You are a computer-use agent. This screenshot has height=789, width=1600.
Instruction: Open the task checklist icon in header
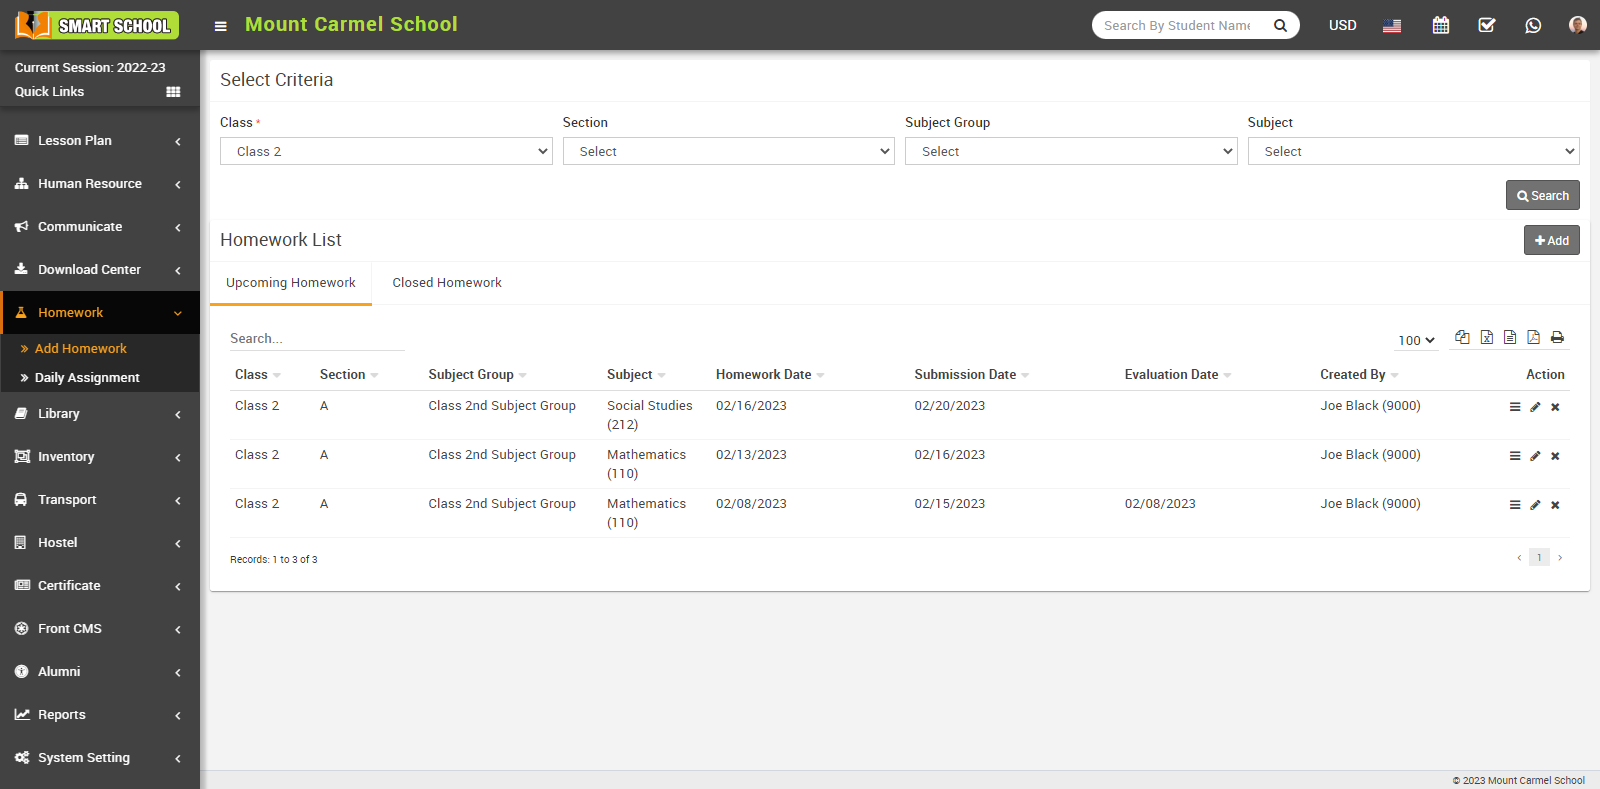tap(1487, 25)
